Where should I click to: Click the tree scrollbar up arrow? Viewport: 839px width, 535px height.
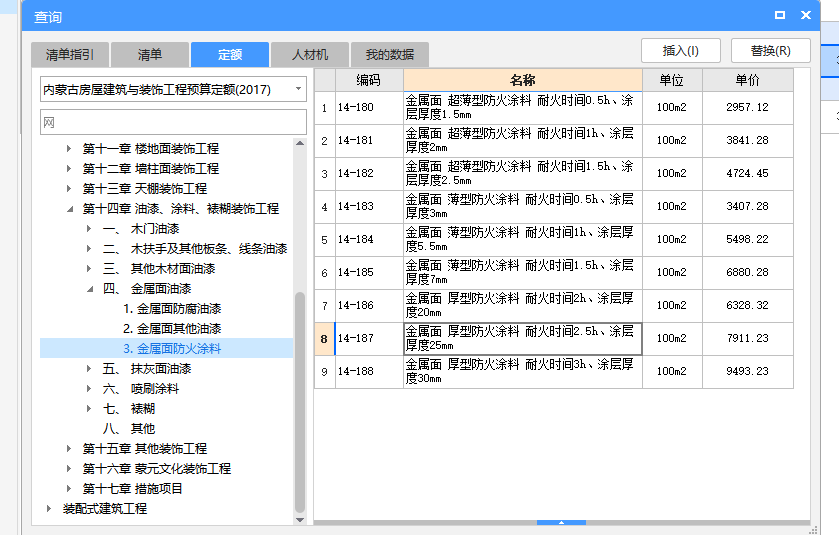click(300, 143)
